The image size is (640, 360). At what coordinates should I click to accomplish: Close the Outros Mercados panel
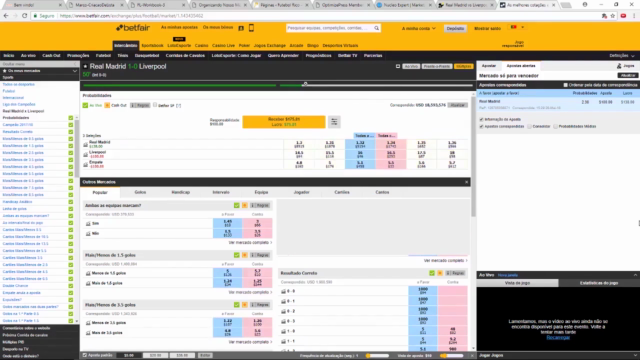coord(467,182)
